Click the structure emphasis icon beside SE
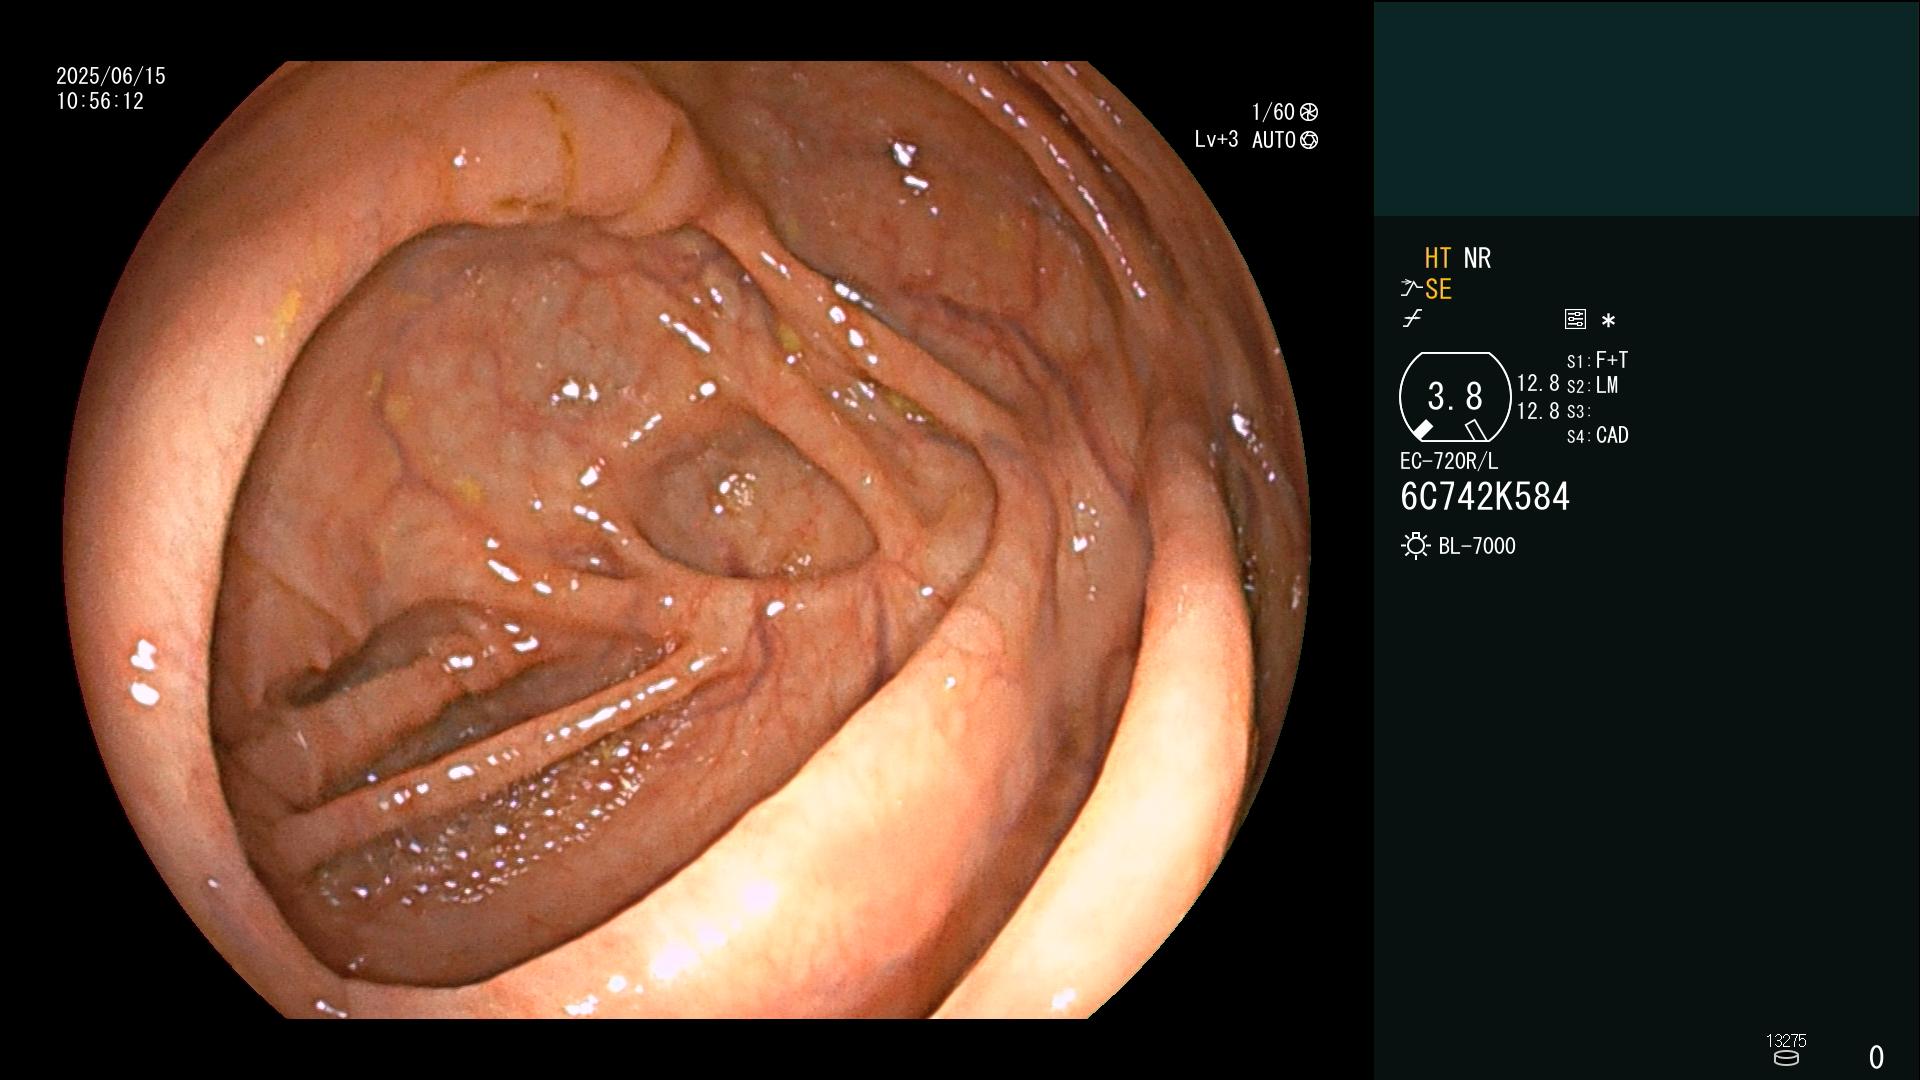Image resolution: width=1920 pixels, height=1080 pixels. (x=1411, y=289)
